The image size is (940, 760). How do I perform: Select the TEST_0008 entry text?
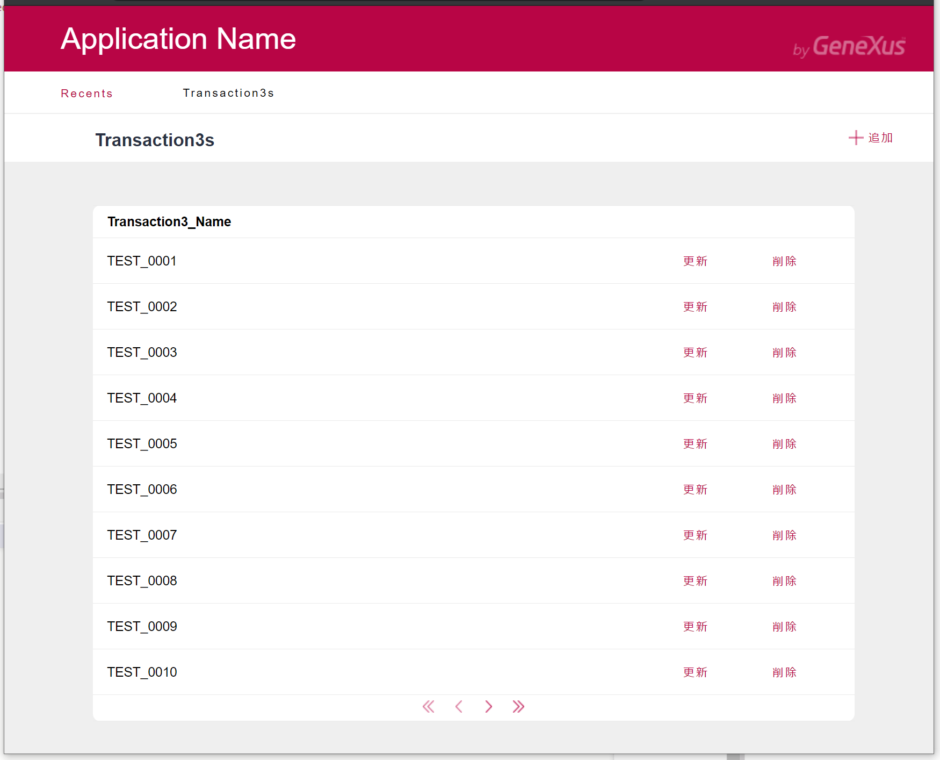tap(142, 581)
